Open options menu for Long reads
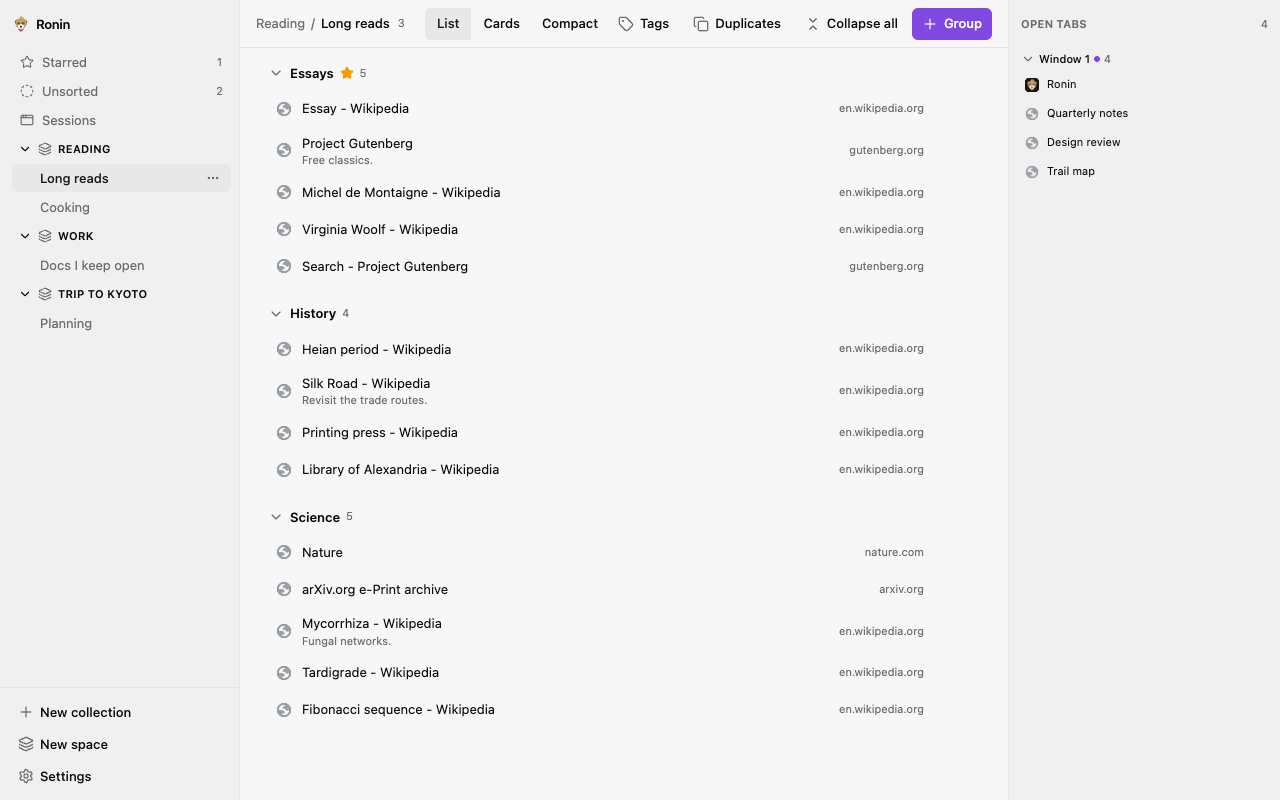The width and height of the screenshot is (1280, 800). 213,178
